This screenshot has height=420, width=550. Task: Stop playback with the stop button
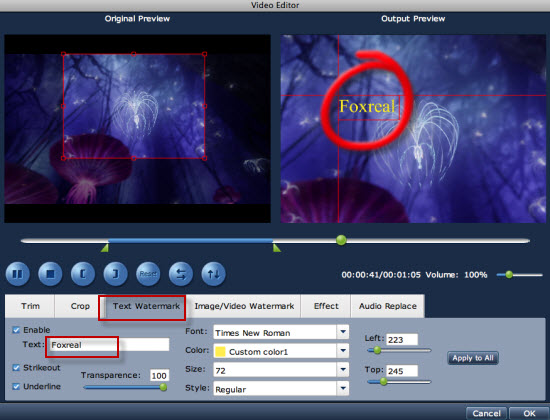50,274
